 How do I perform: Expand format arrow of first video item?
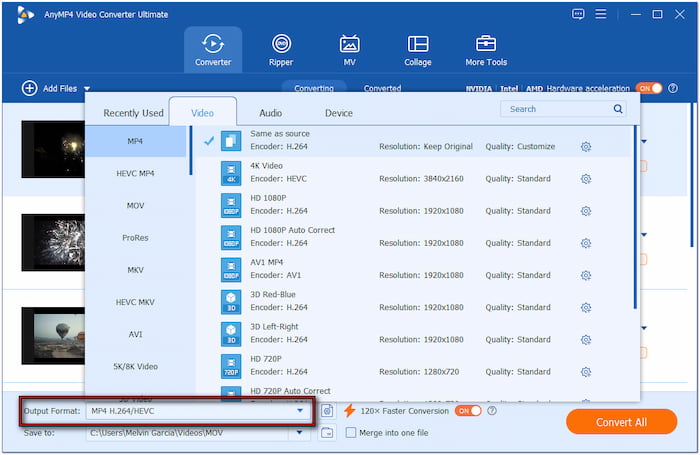(x=644, y=142)
